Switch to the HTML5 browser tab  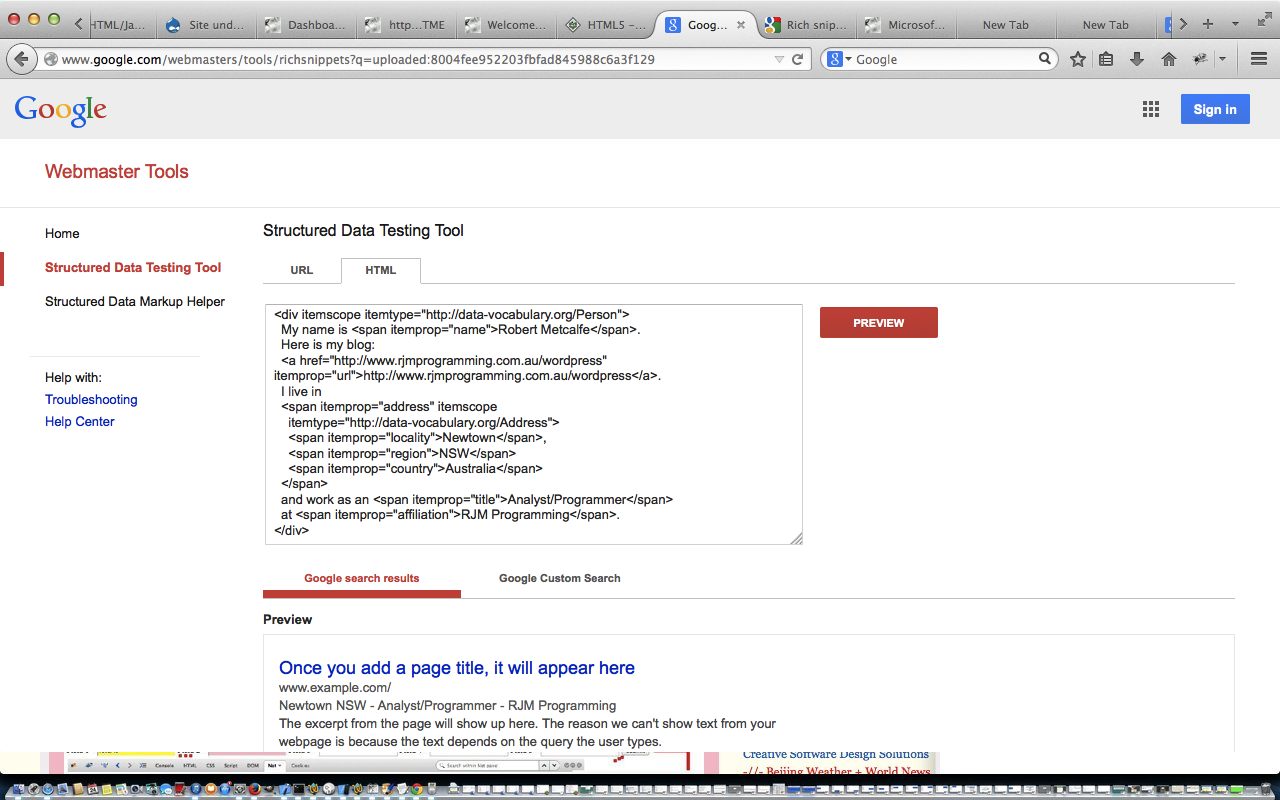pyautogui.click(x=605, y=25)
